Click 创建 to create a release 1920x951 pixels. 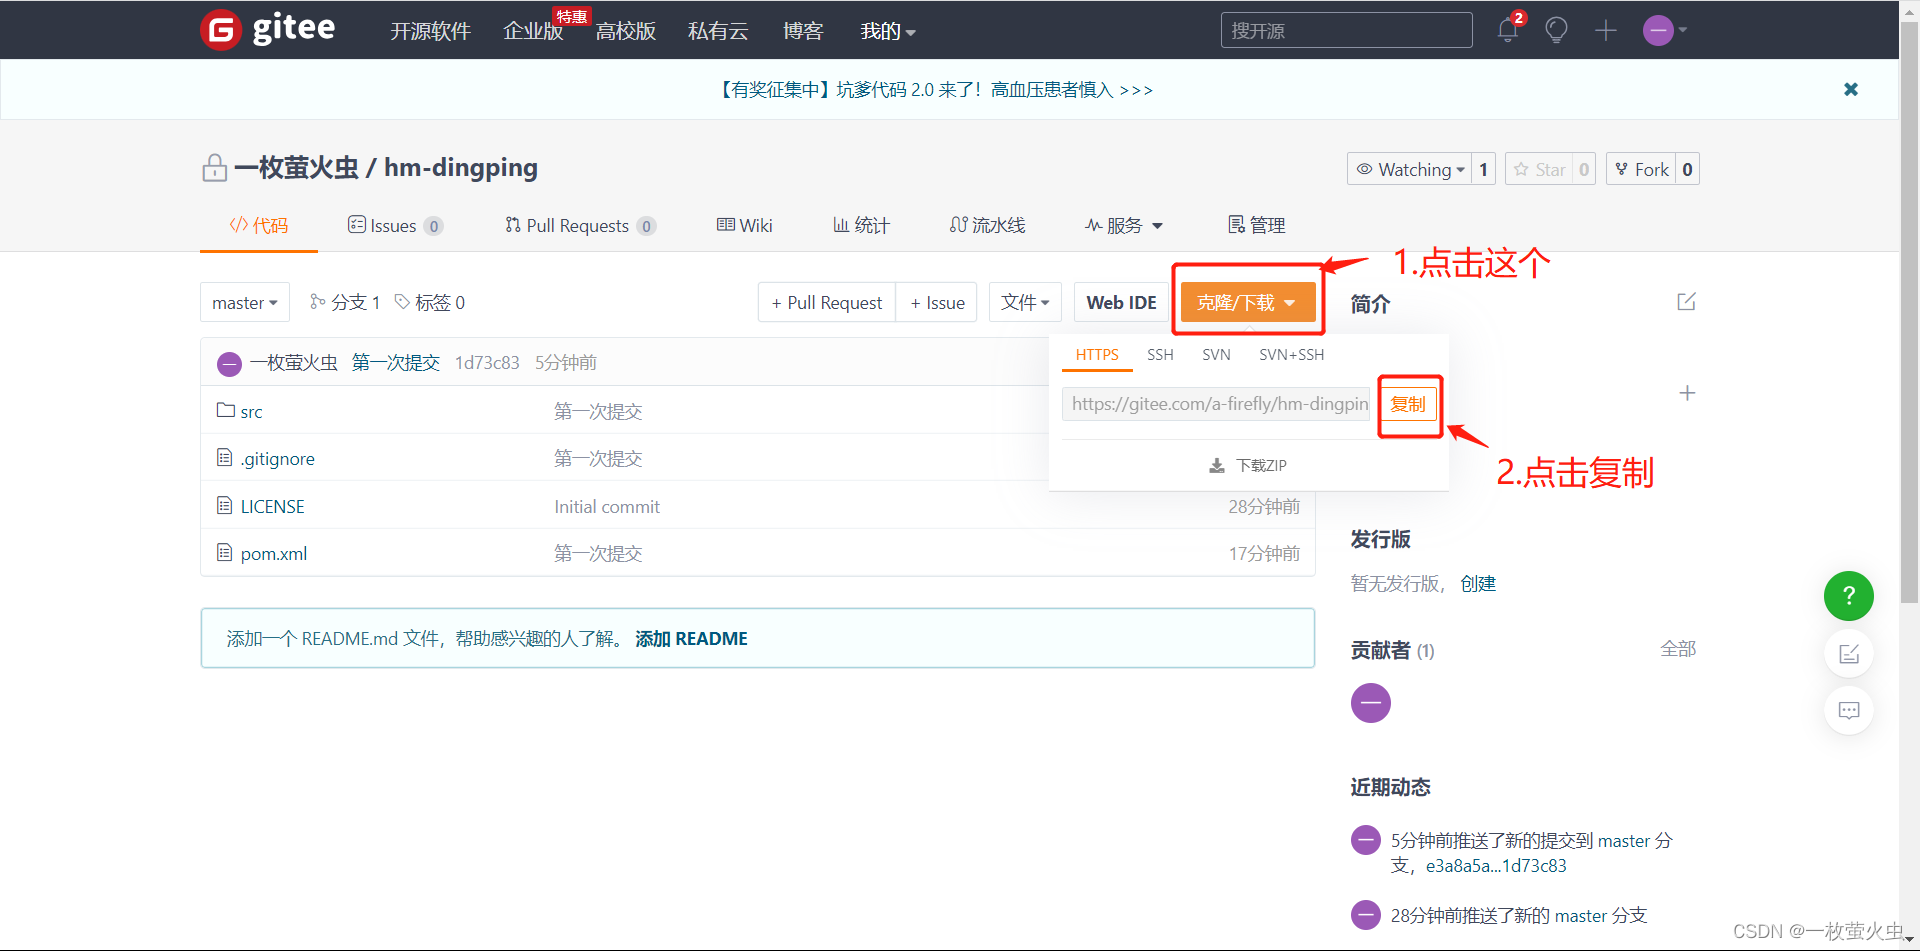click(1478, 584)
